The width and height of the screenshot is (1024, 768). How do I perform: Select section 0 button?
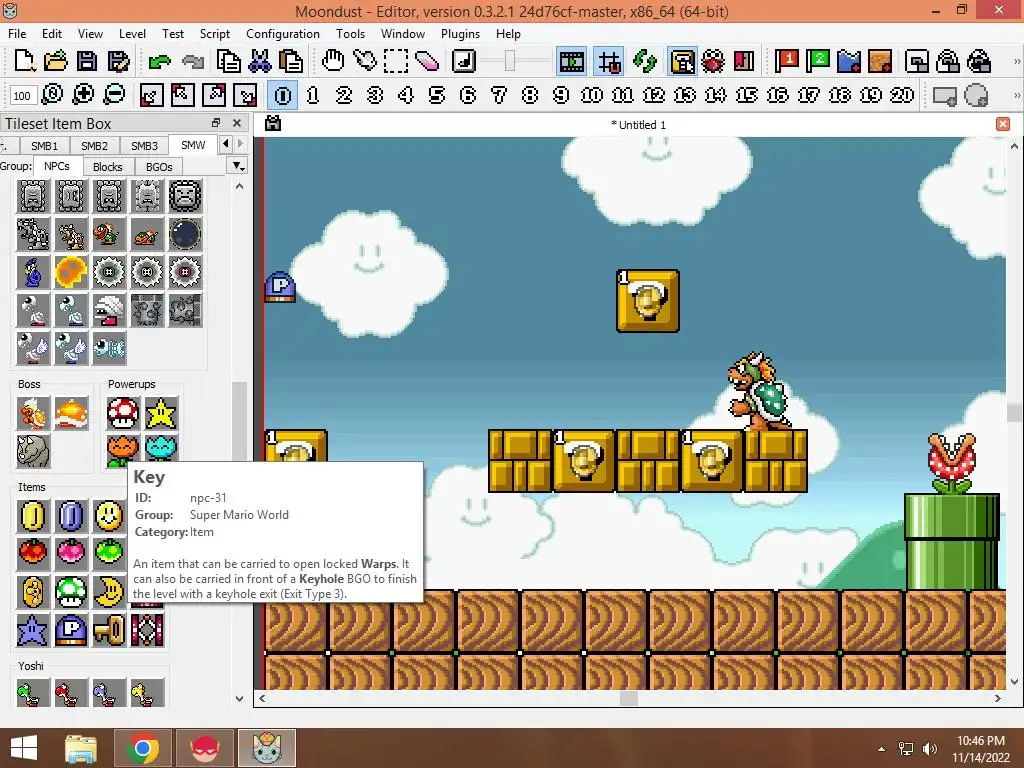point(283,95)
